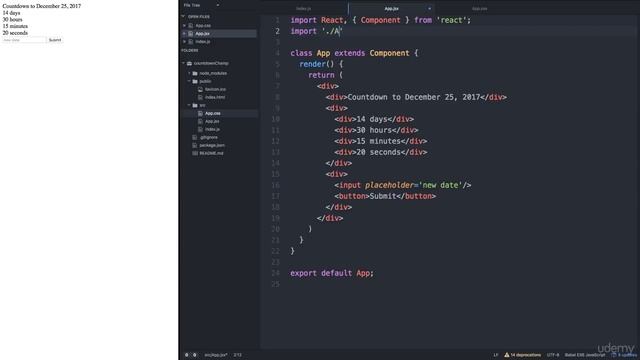The width and height of the screenshot is (640, 360).
Task: Click the first linter status icon
Action: 187,355
